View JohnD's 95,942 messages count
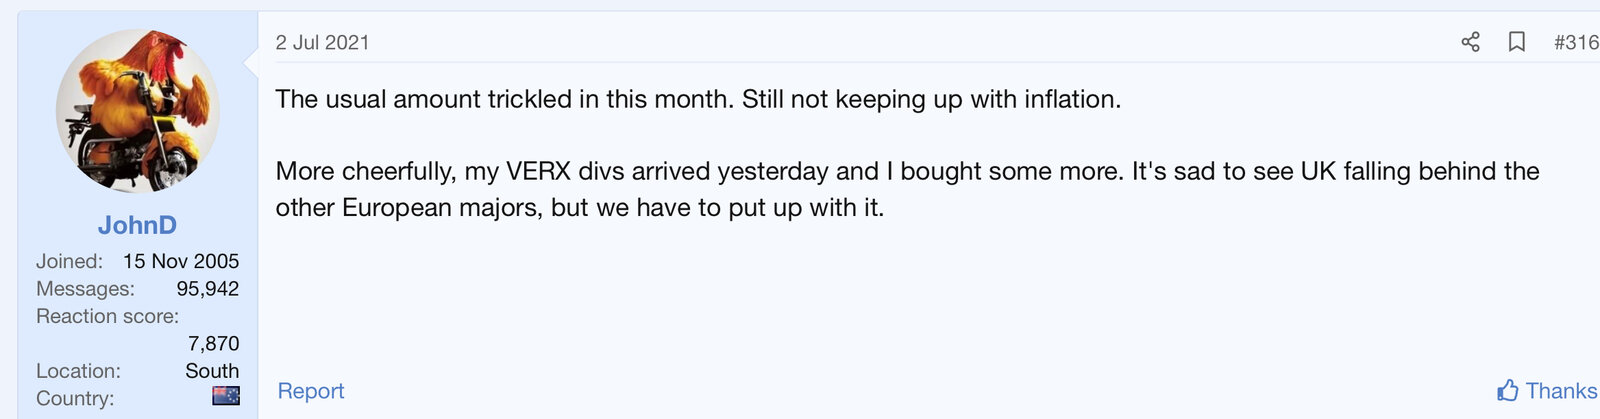This screenshot has width=1600, height=419. [207, 289]
